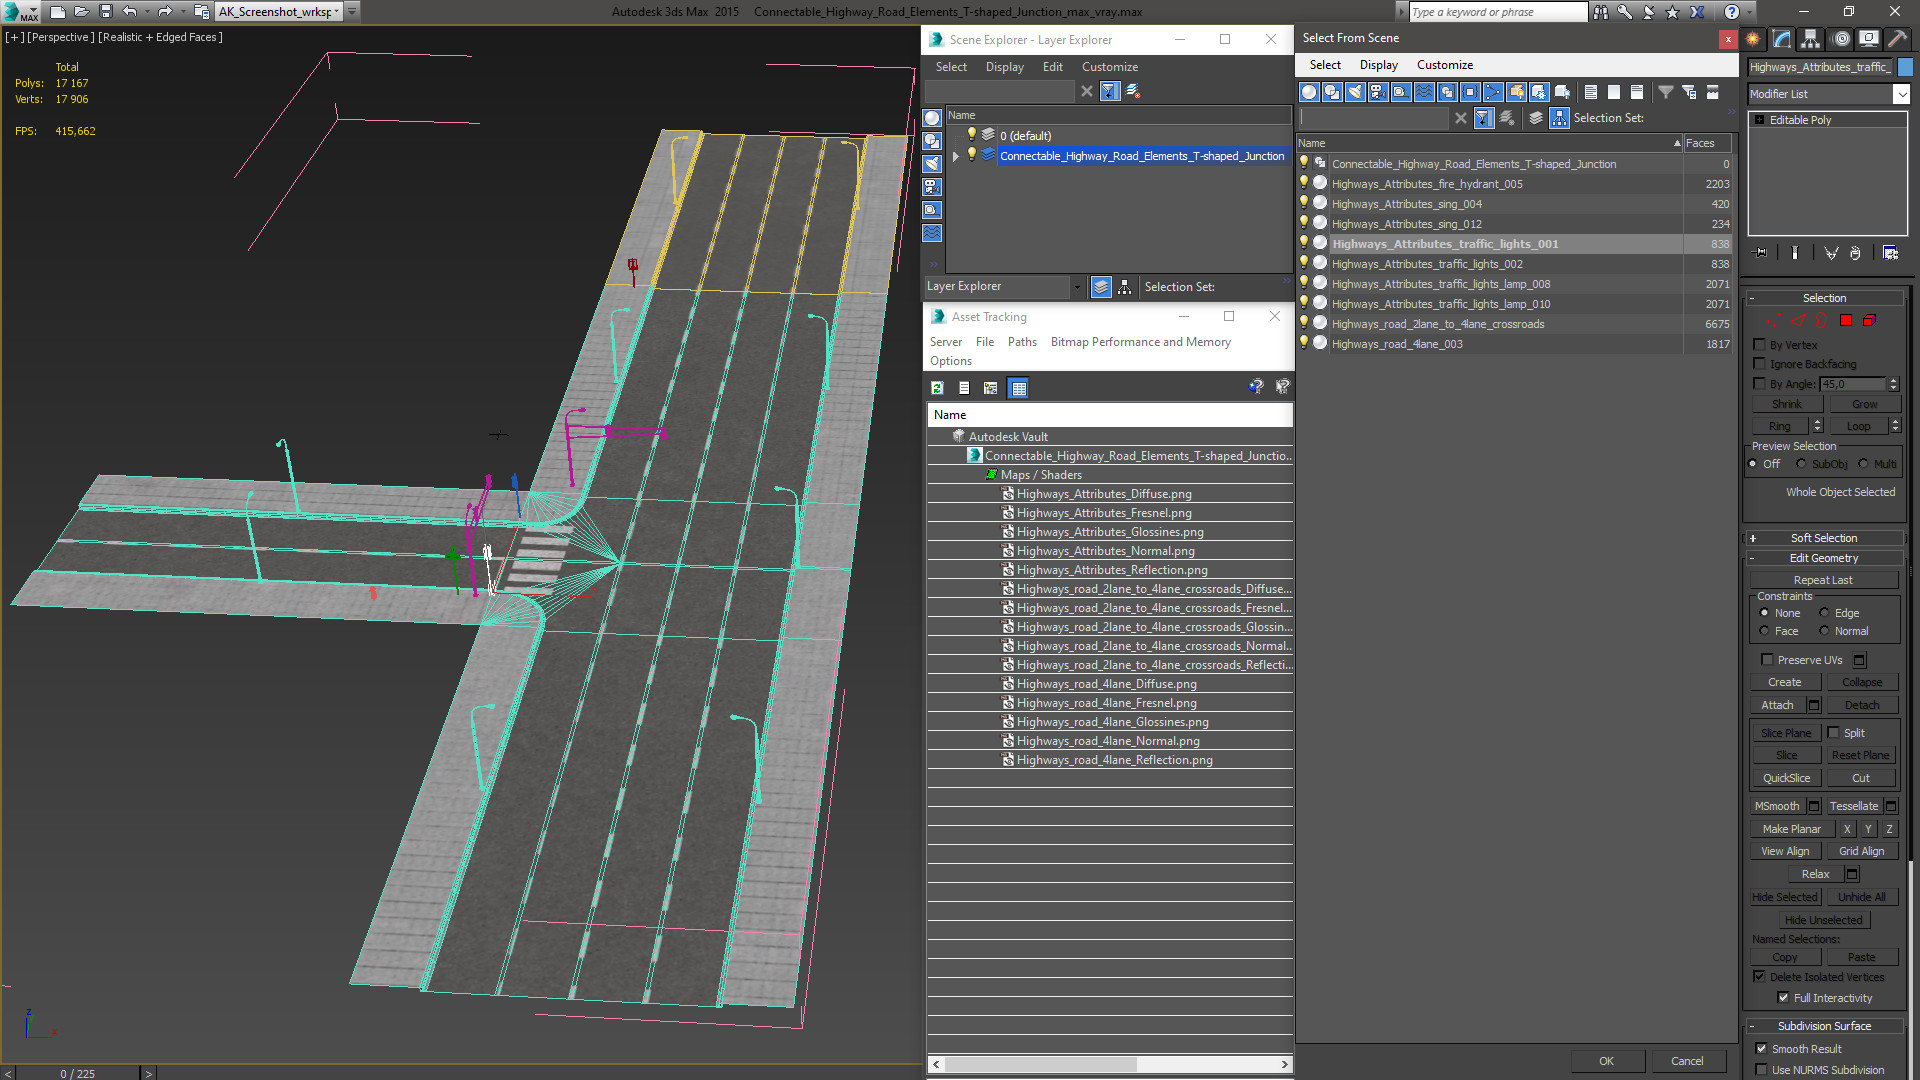Open the Modifier List dropdown
The height and width of the screenshot is (1080, 1920).
click(x=1901, y=94)
